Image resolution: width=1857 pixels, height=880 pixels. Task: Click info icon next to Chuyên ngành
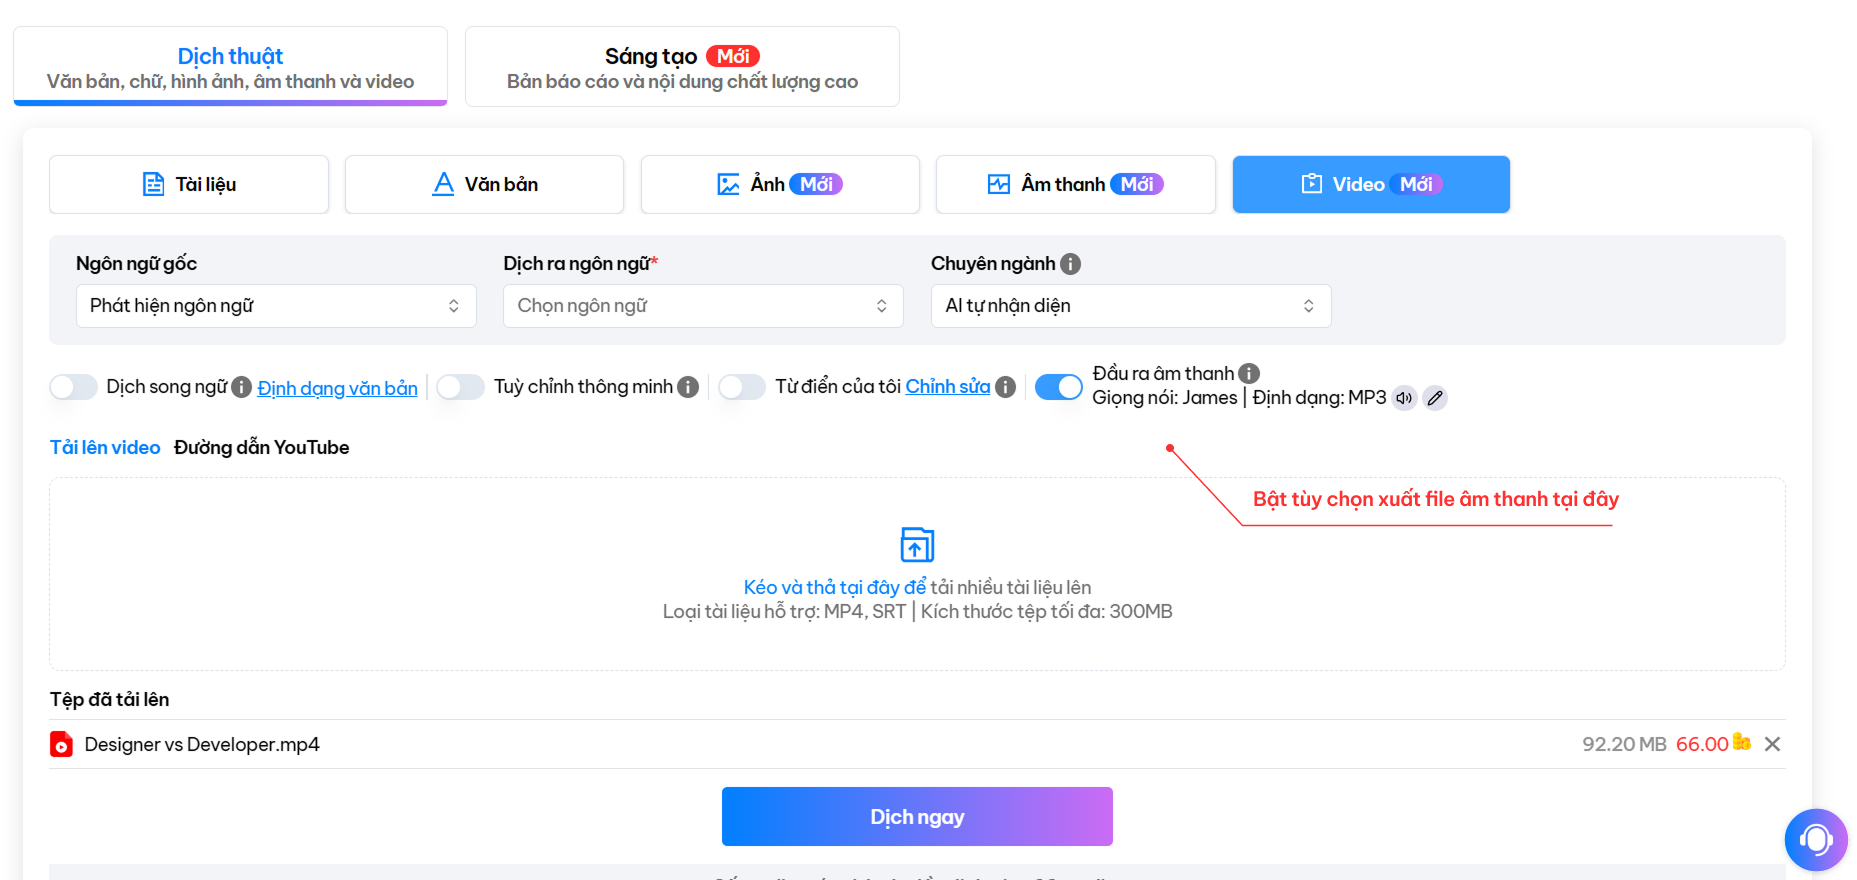pos(1070,264)
